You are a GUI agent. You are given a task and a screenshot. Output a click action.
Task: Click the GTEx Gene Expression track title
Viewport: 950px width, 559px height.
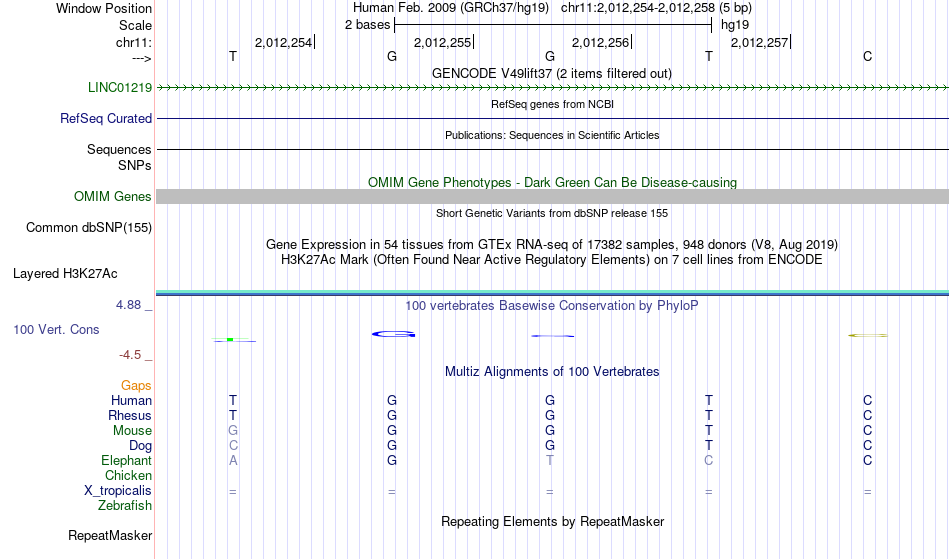tap(552, 244)
